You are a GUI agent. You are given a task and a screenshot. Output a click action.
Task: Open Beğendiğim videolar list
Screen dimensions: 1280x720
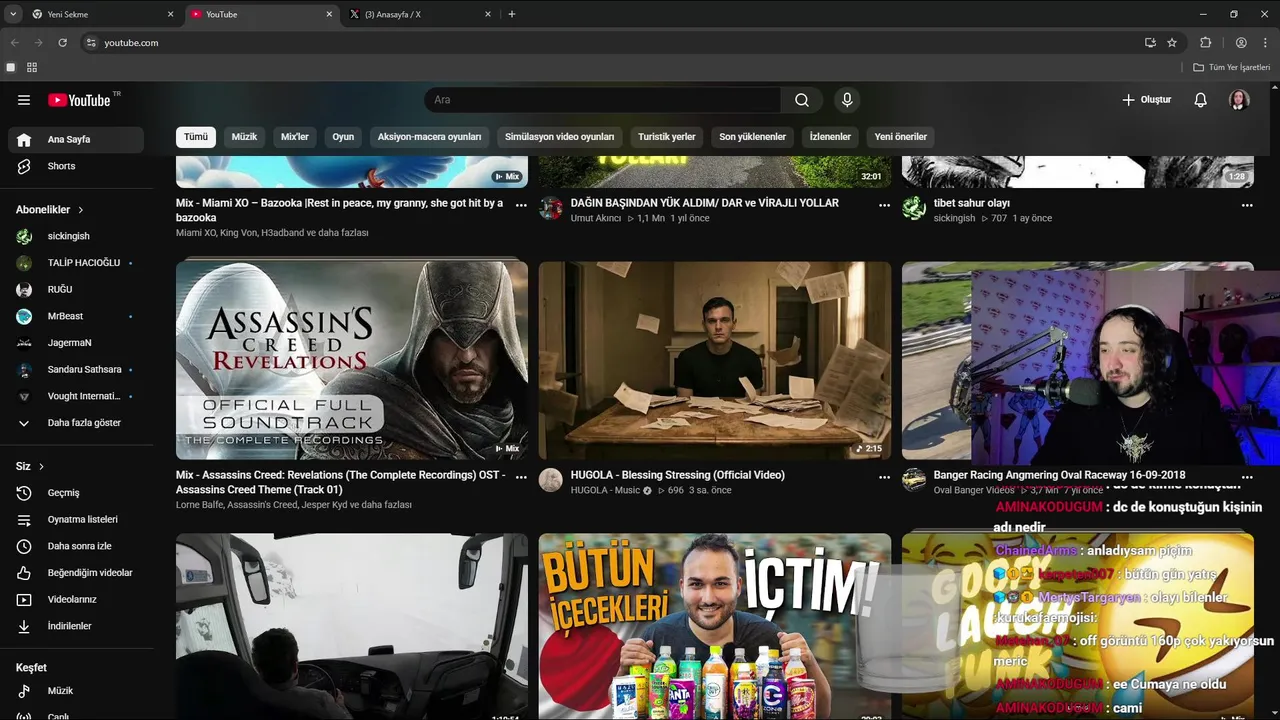(76, 573)
